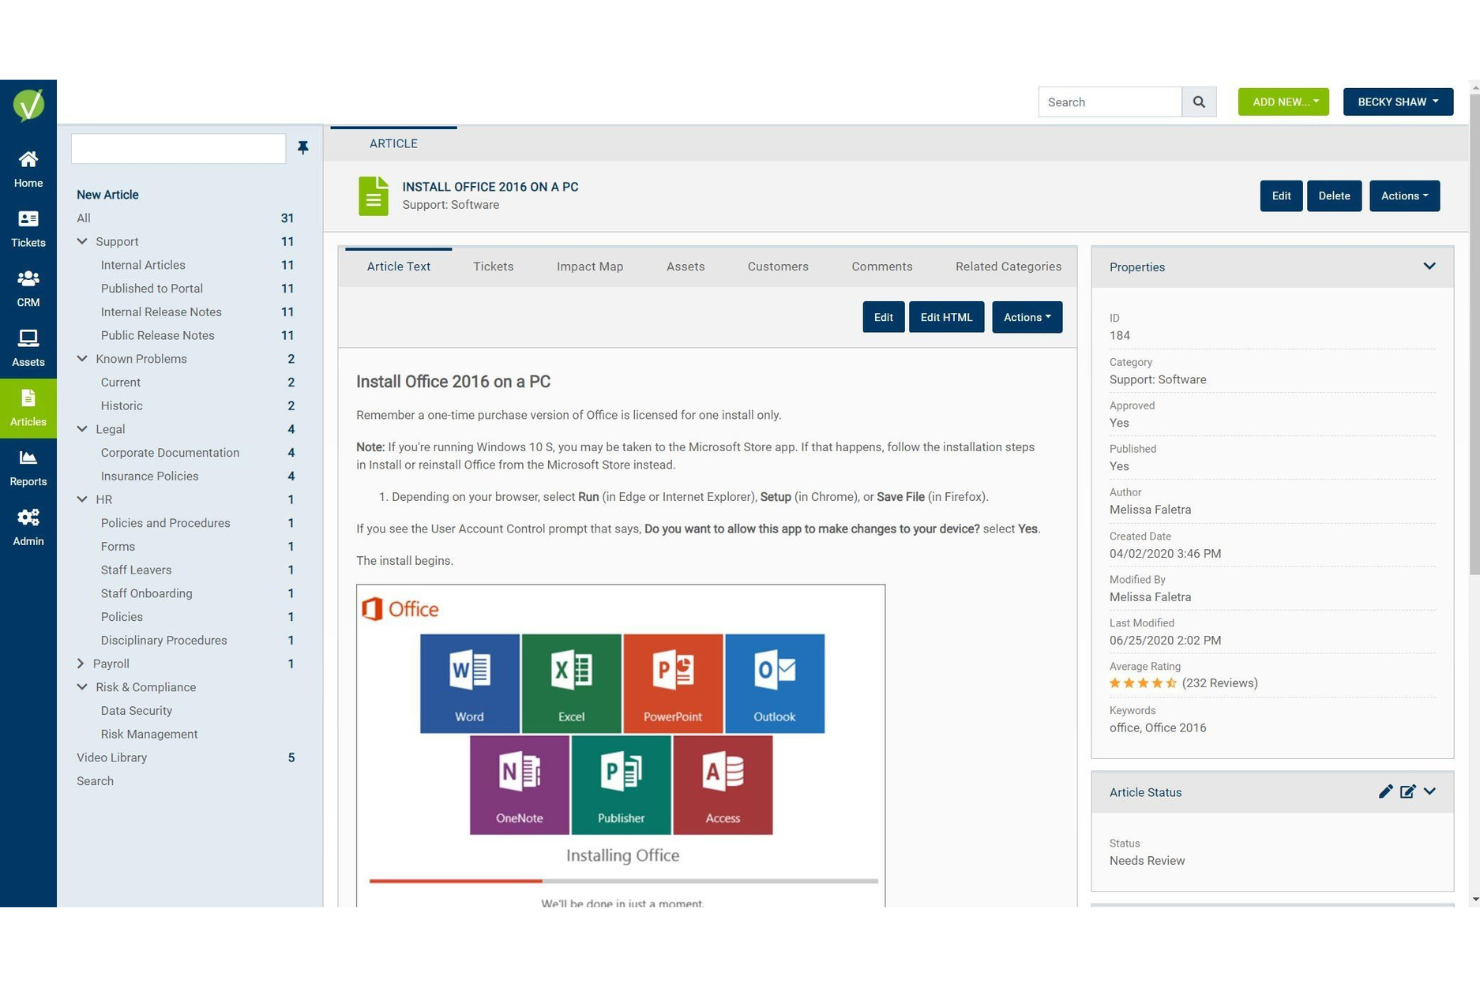Image resolution: width=1480 pixels, height=987 pixels.
Task: Open the Related Categories tab
Action: [1008, 266]
